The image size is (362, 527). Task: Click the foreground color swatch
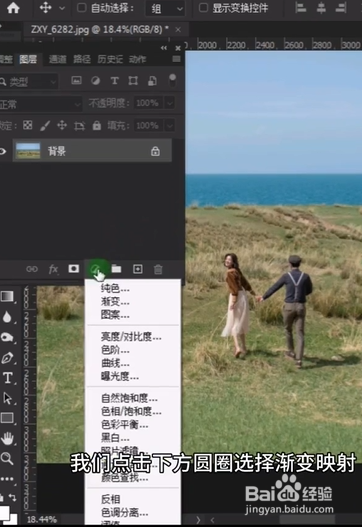point(4,512)
